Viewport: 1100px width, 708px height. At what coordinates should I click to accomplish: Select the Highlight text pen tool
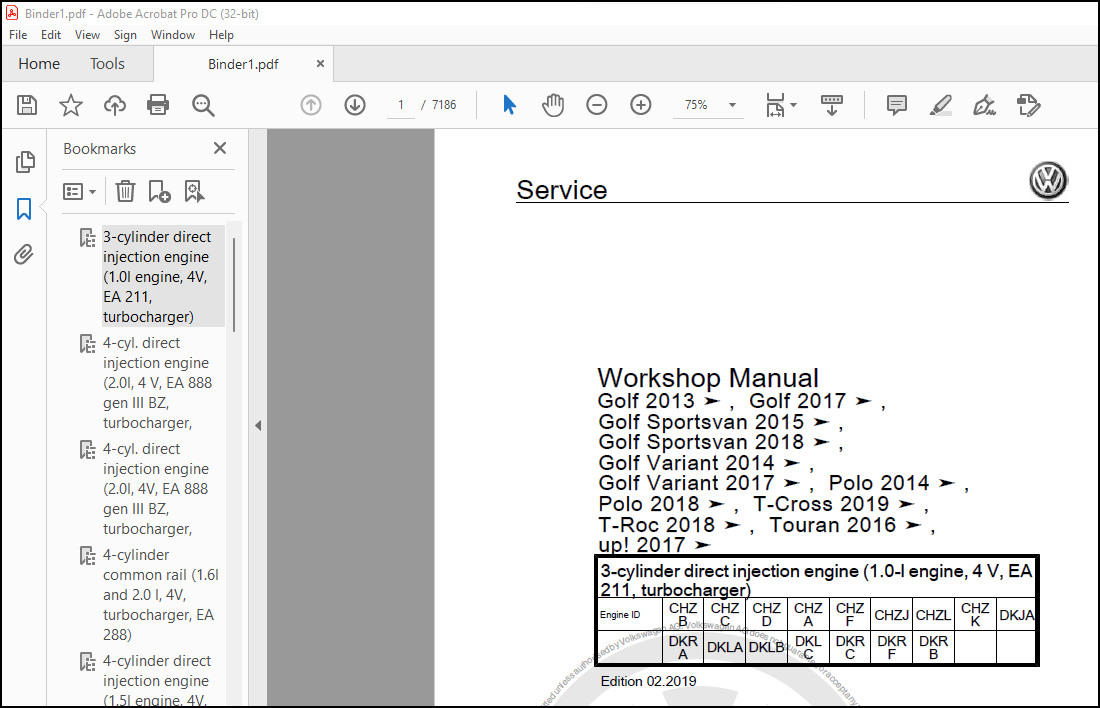940,105
